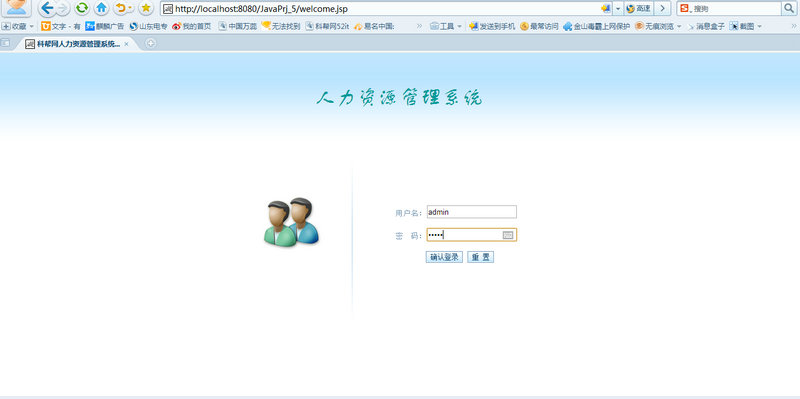Open the 易名中国 bookmark

click(x=374, y=26)
